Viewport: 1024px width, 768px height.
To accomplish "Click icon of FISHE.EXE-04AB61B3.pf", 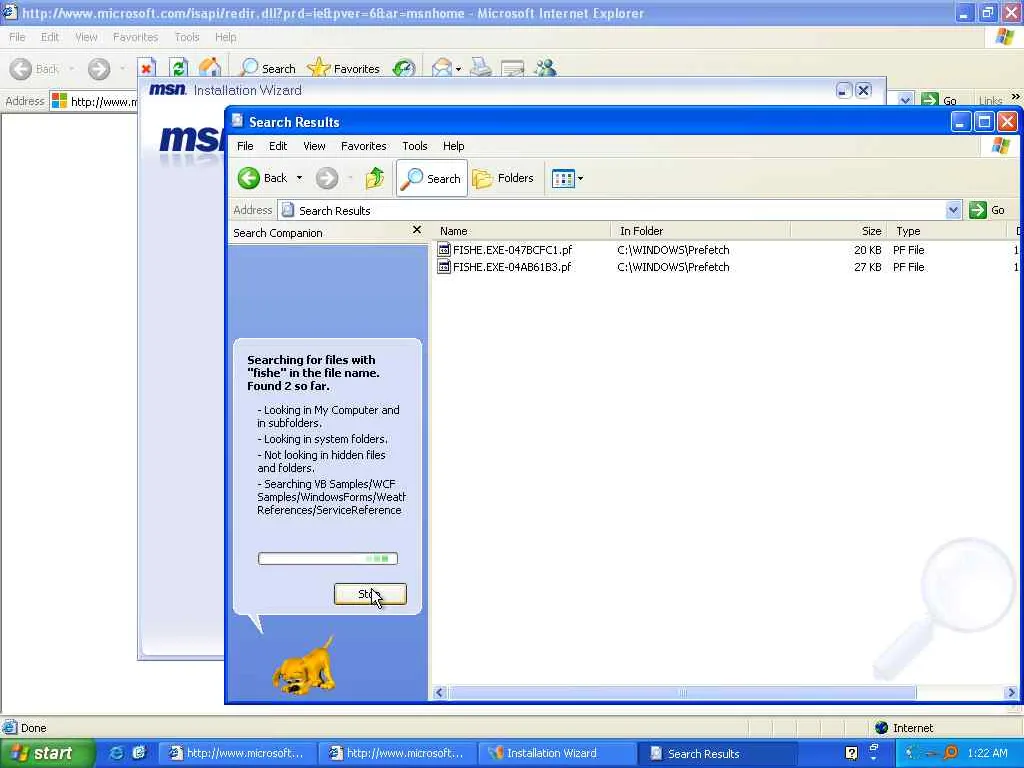I will [444, 266].
